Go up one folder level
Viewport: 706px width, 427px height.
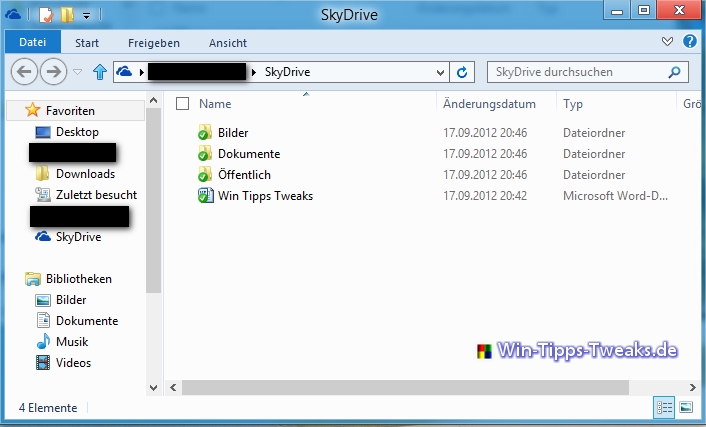tap(100, 72)
